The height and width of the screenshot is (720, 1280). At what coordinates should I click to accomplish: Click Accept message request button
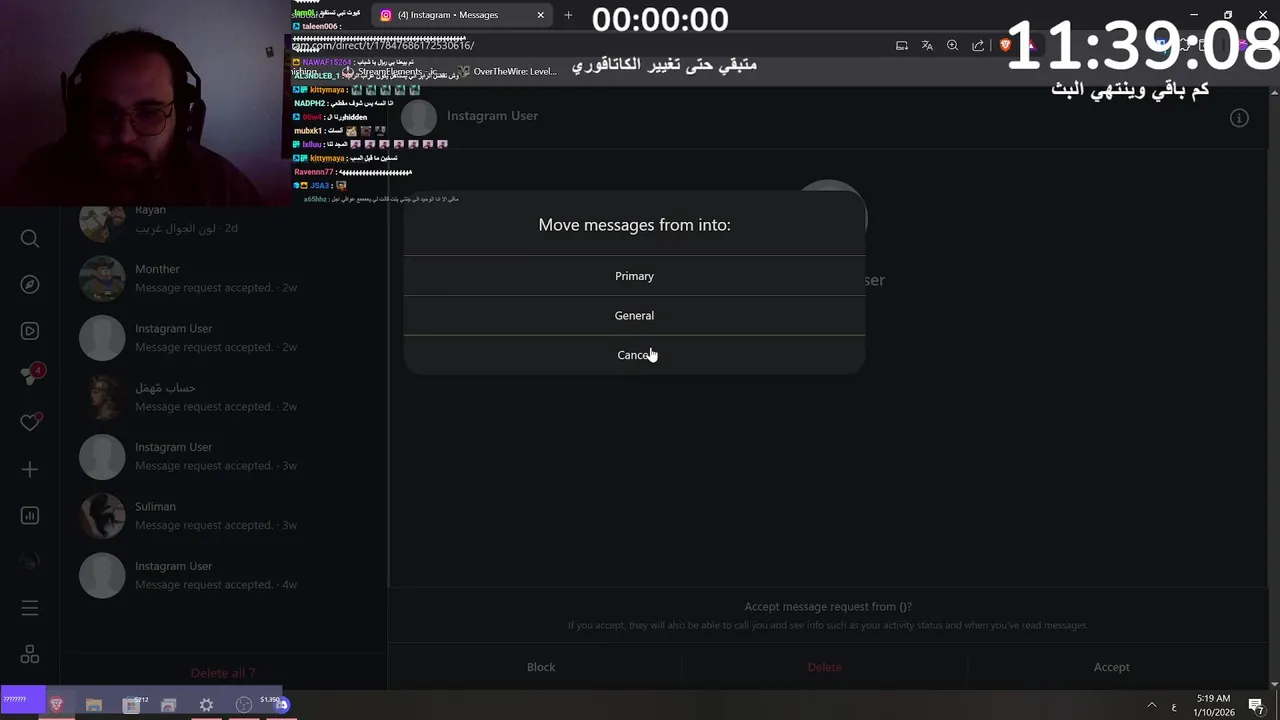(x=1111, y=667)
